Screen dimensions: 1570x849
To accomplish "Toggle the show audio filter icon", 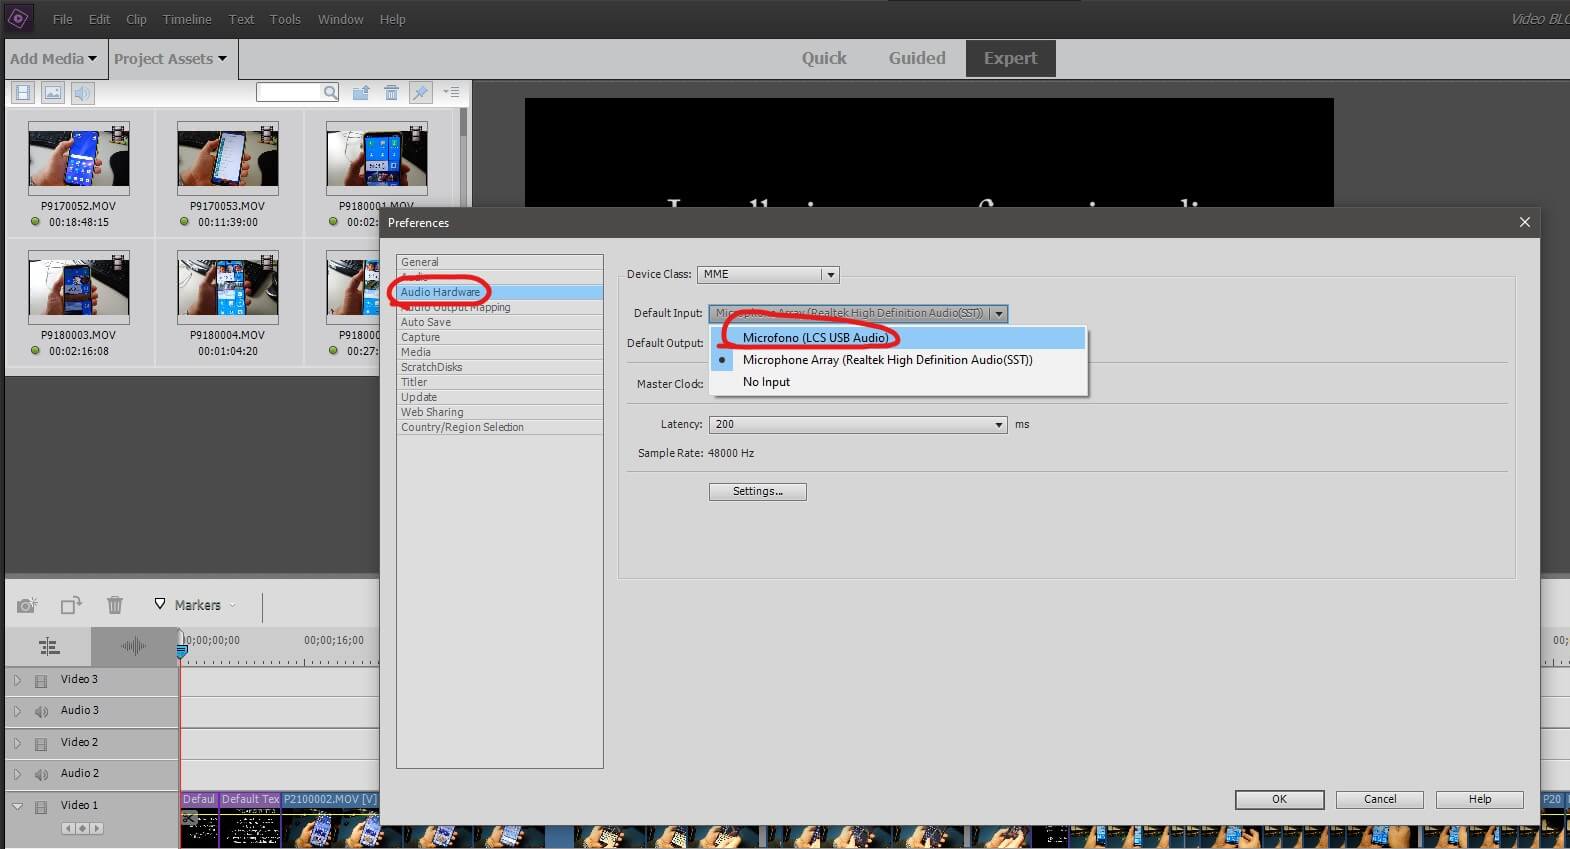I will coord(82,93).
